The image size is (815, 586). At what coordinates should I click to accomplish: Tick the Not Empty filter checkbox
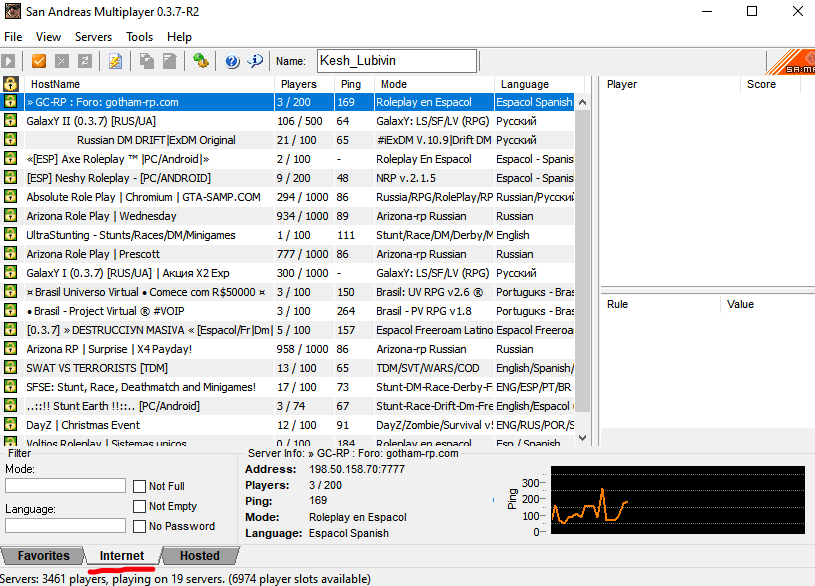140,506
